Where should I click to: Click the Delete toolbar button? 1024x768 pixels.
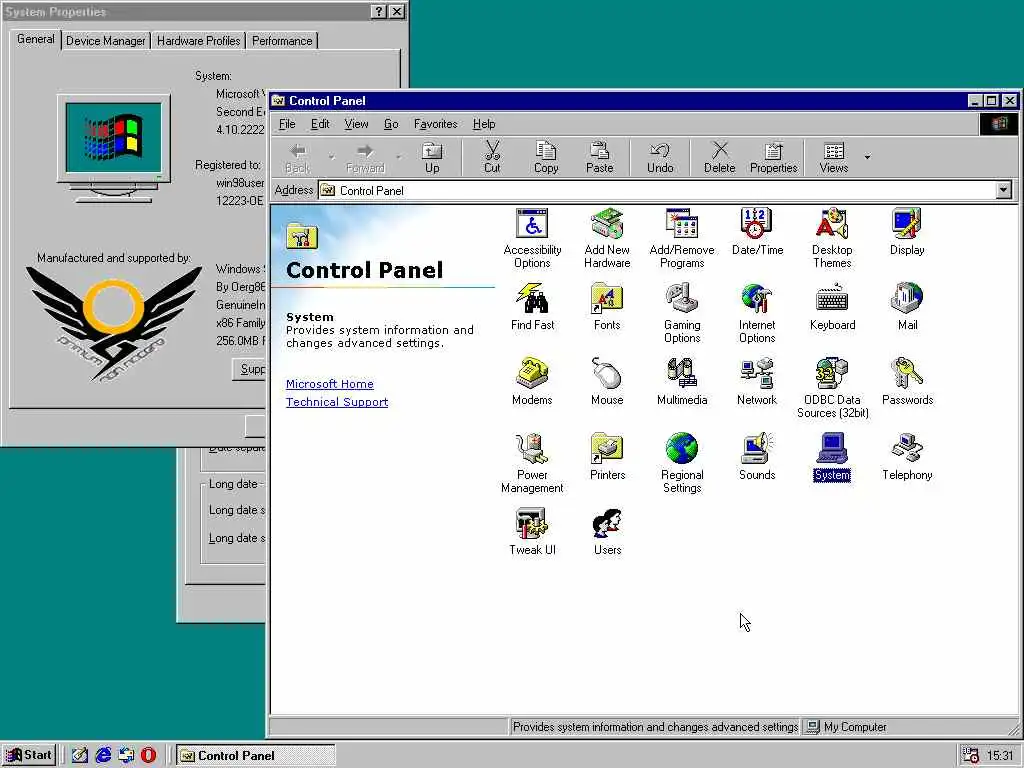720,158
